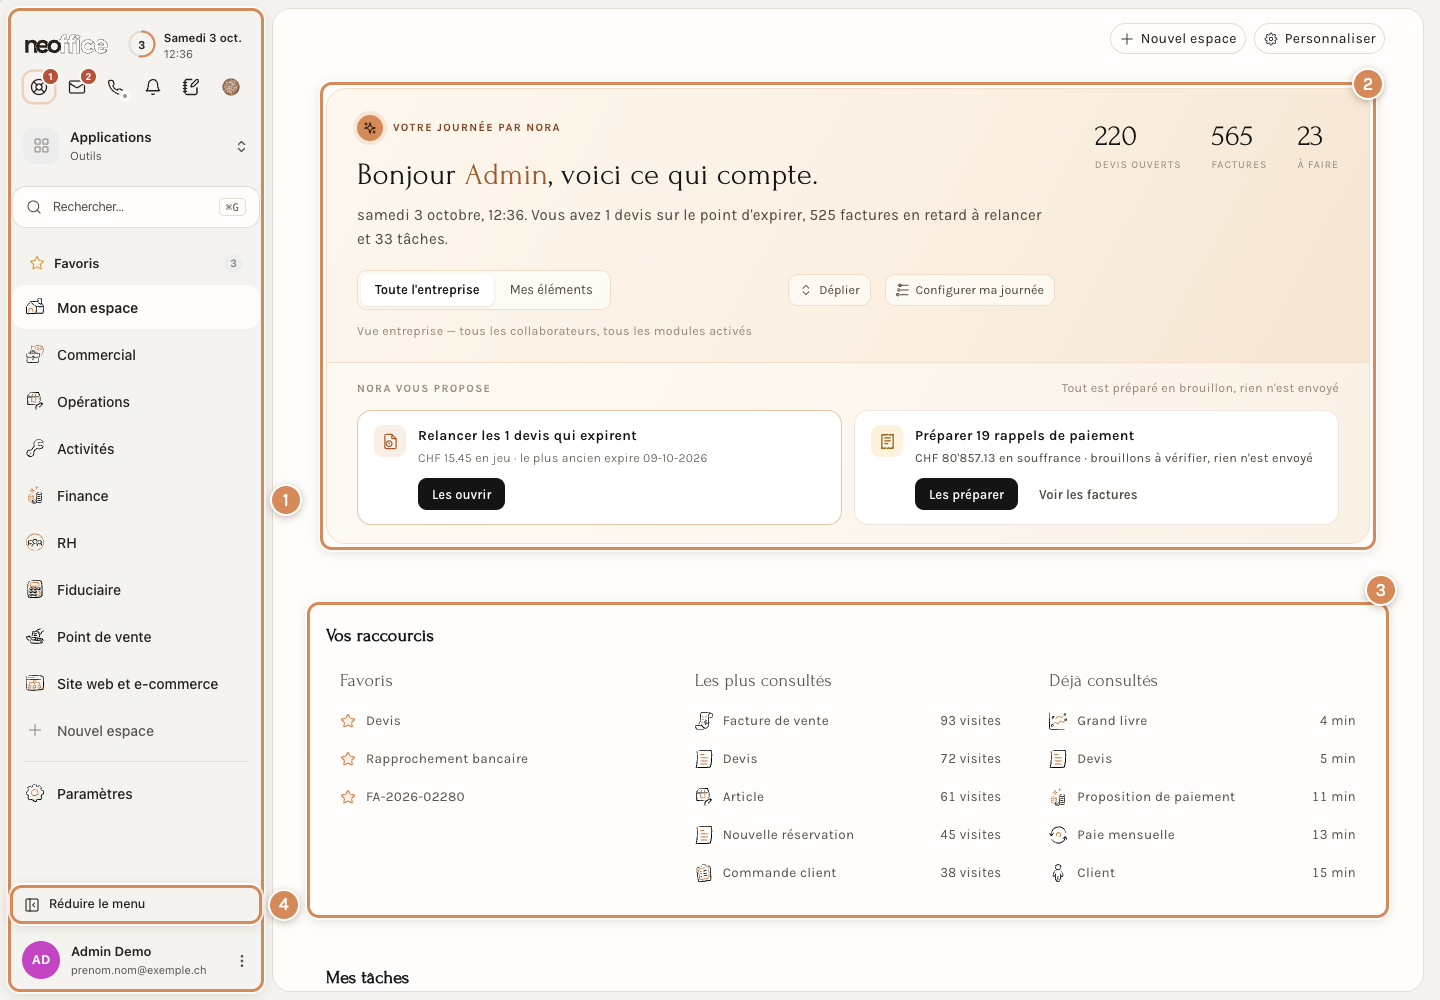The width and height of the screenshot is (1440, 1000).
Task: Click Les ouvrir for expiring quotes
Action: tap(461, 494)
